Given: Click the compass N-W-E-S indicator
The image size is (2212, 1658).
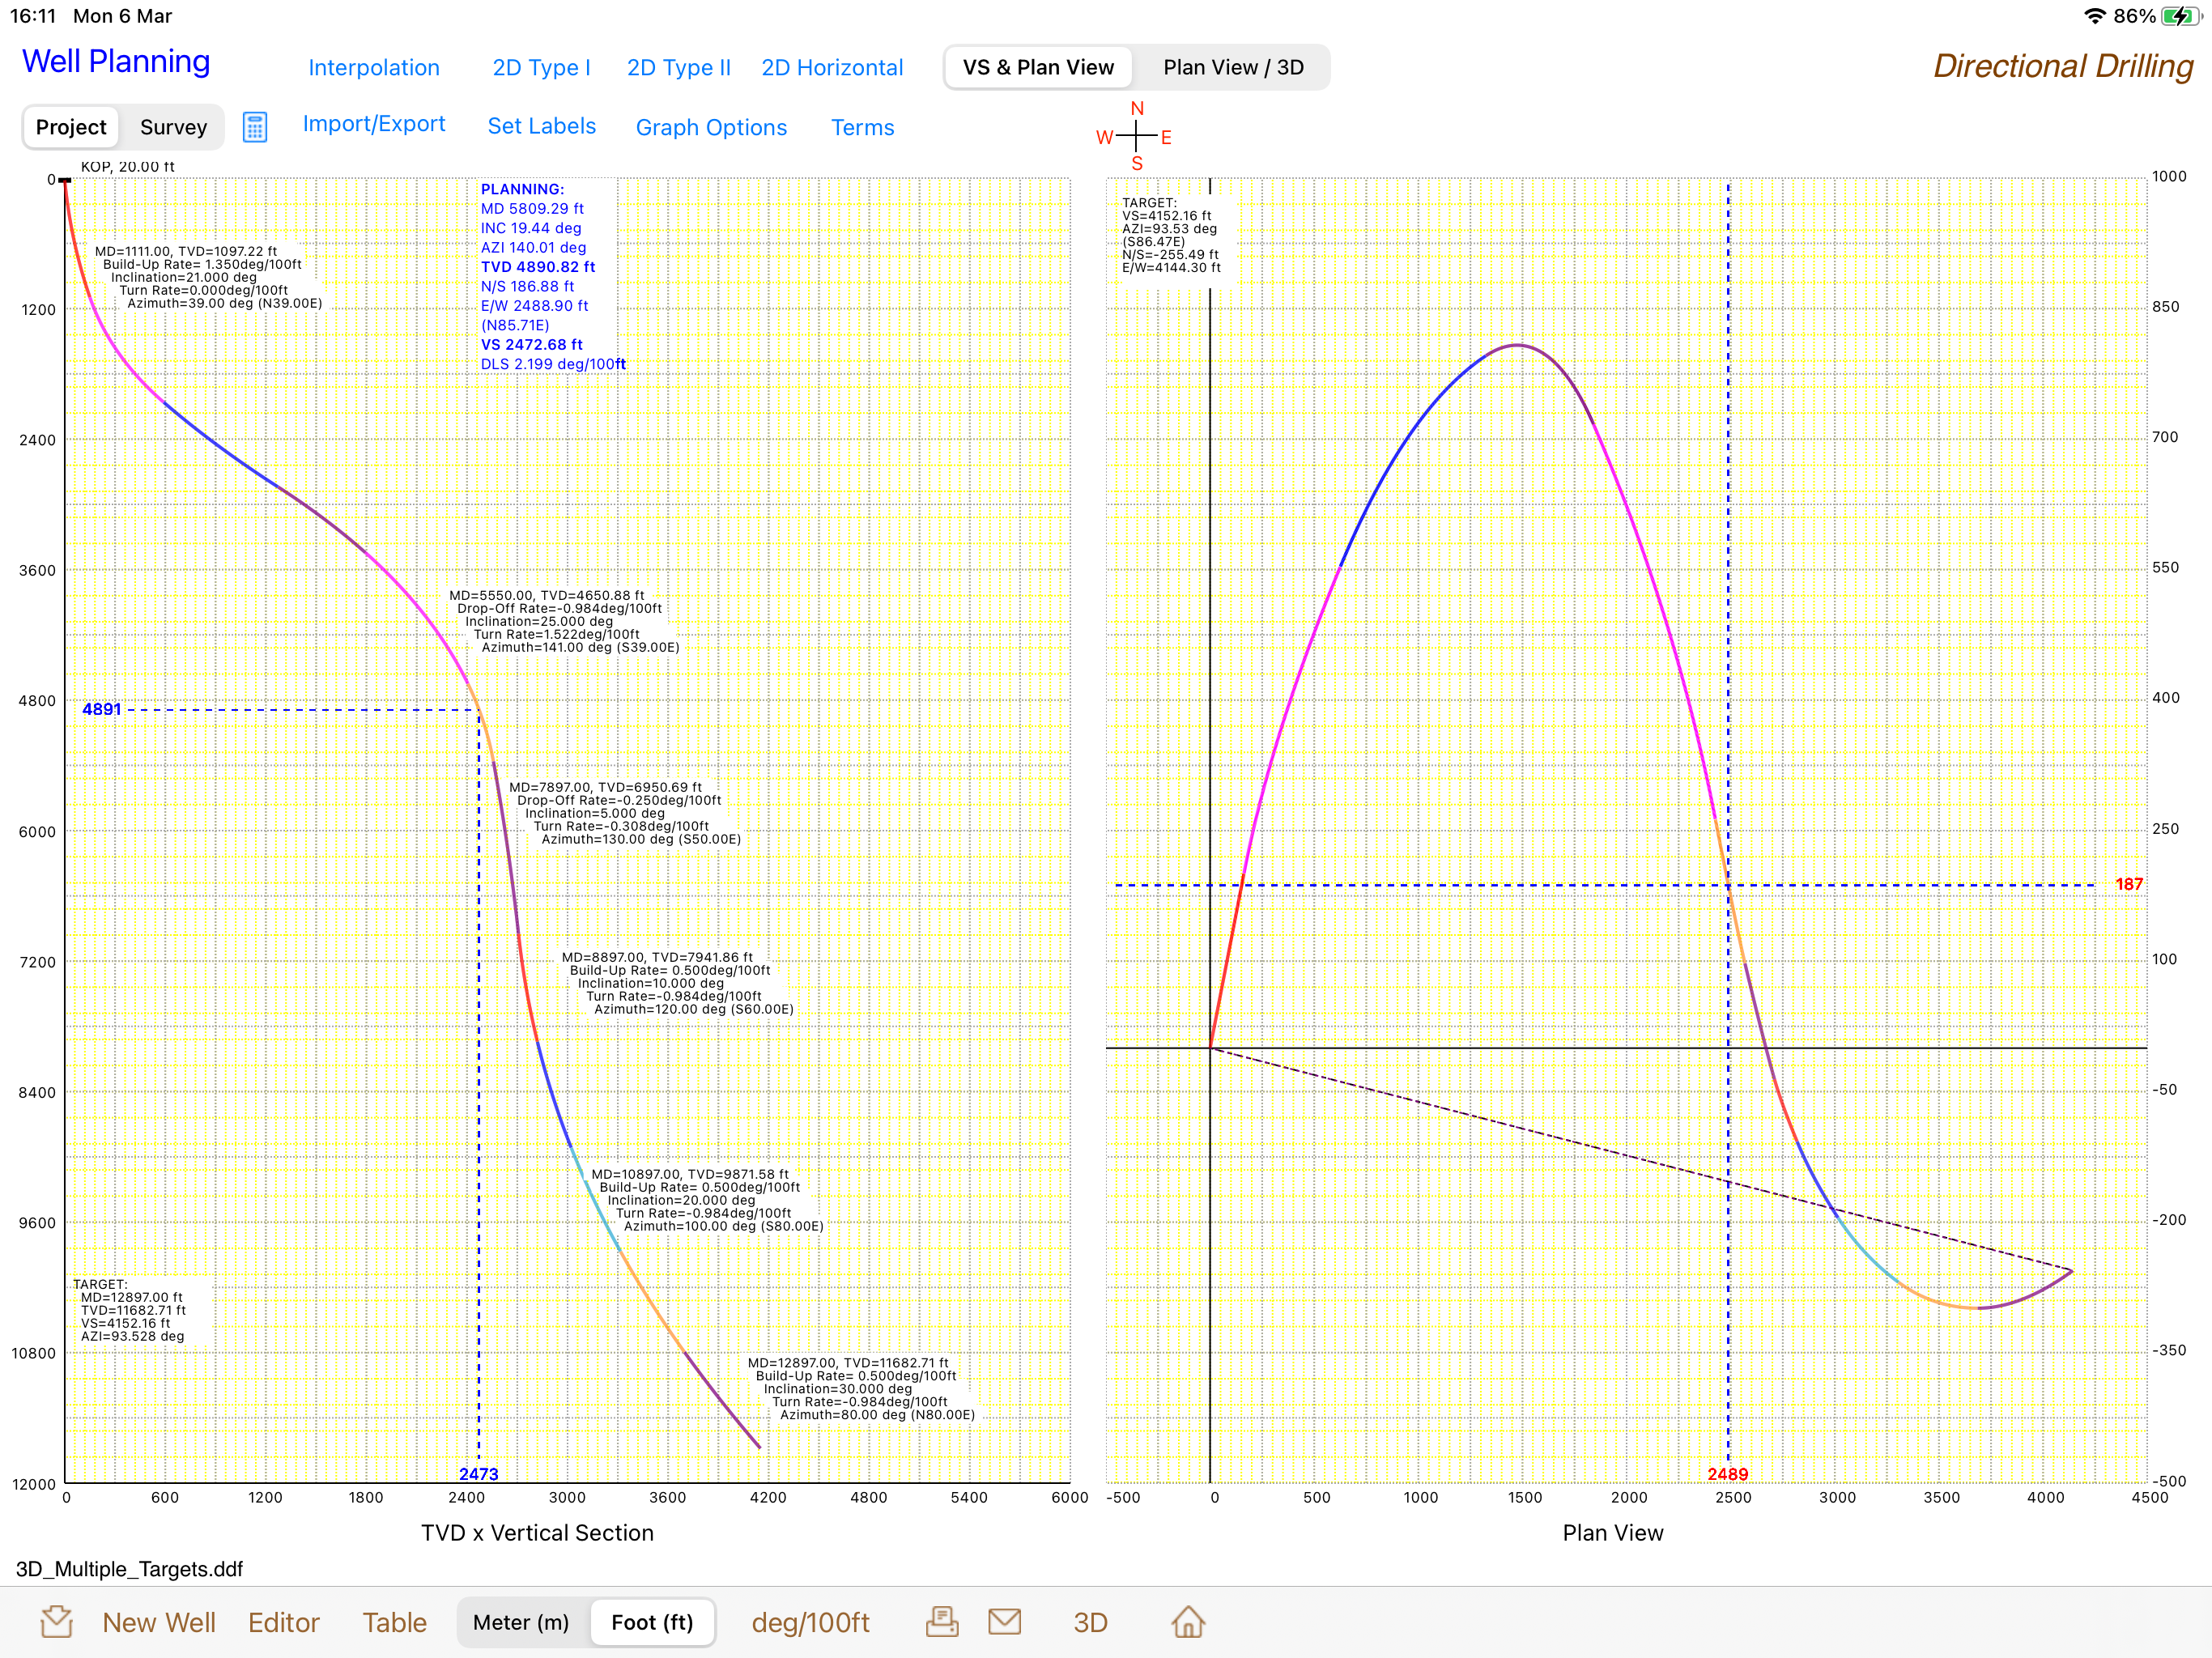Looking at the screenshot, I should (1136, 135).
